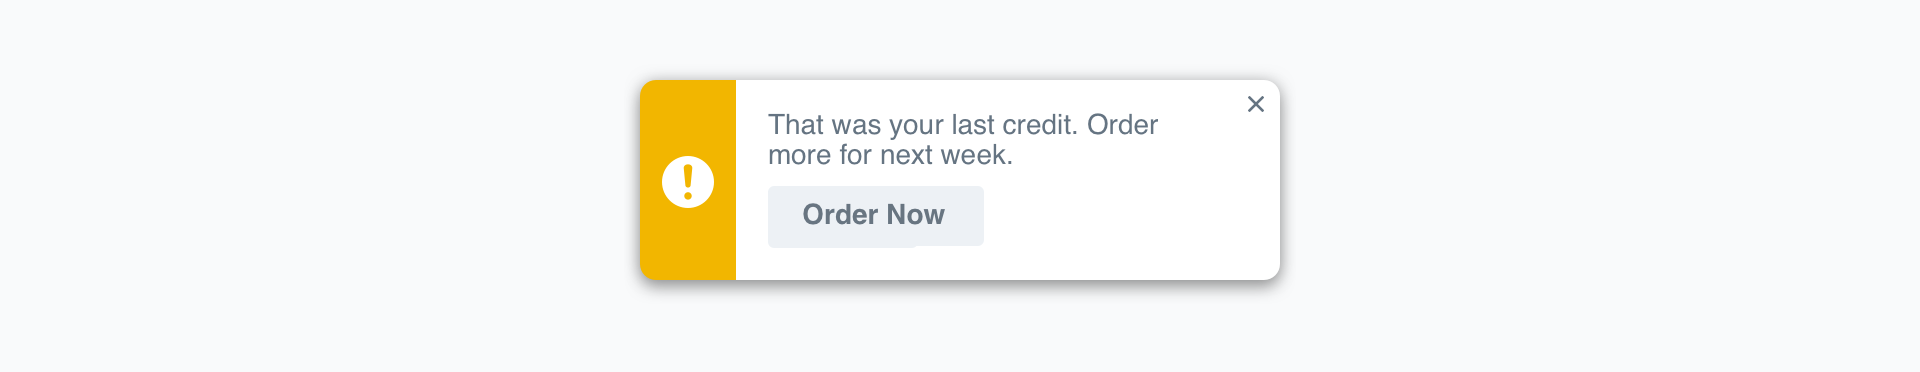Order more credits via Order Now
1920x372 pixels.
click(x=876, y=216)
